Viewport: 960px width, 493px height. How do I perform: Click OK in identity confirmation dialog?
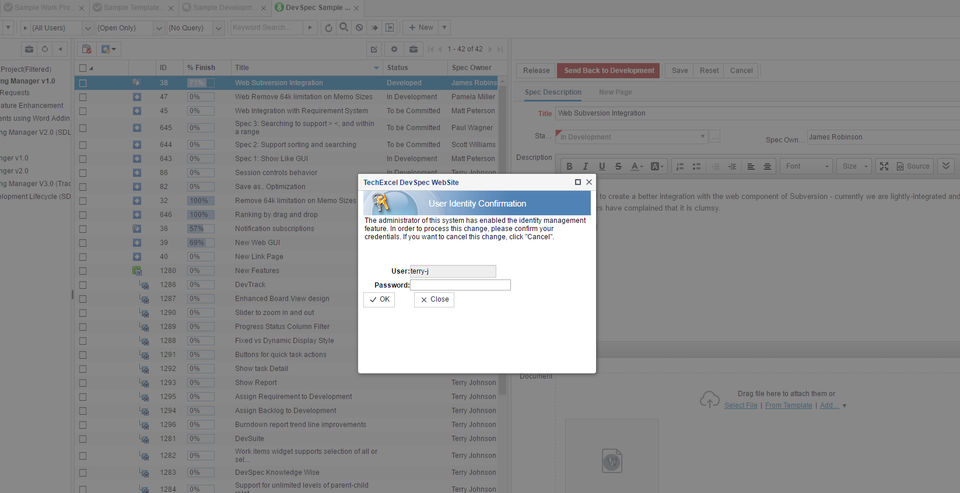click(379, 299)
